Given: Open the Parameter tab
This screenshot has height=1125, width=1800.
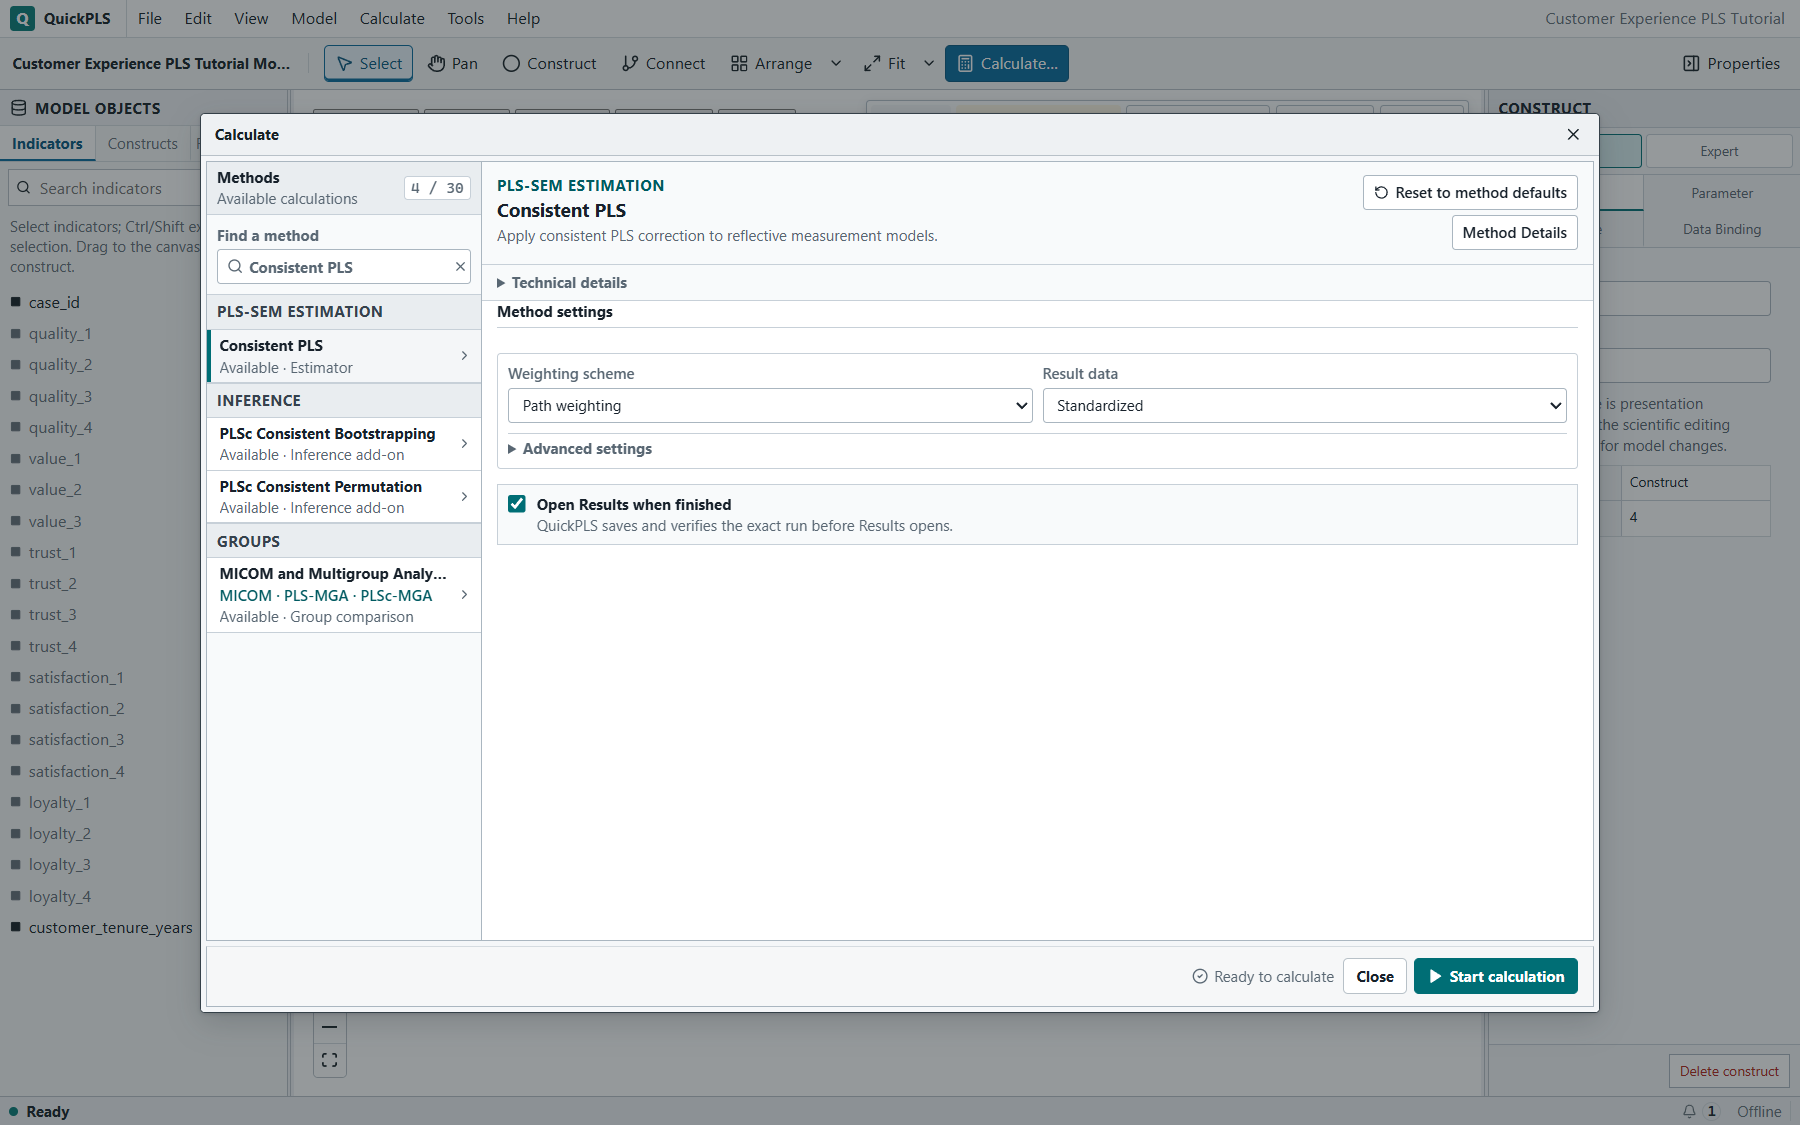Looking at the screenshot, I should coord(1721,193).
